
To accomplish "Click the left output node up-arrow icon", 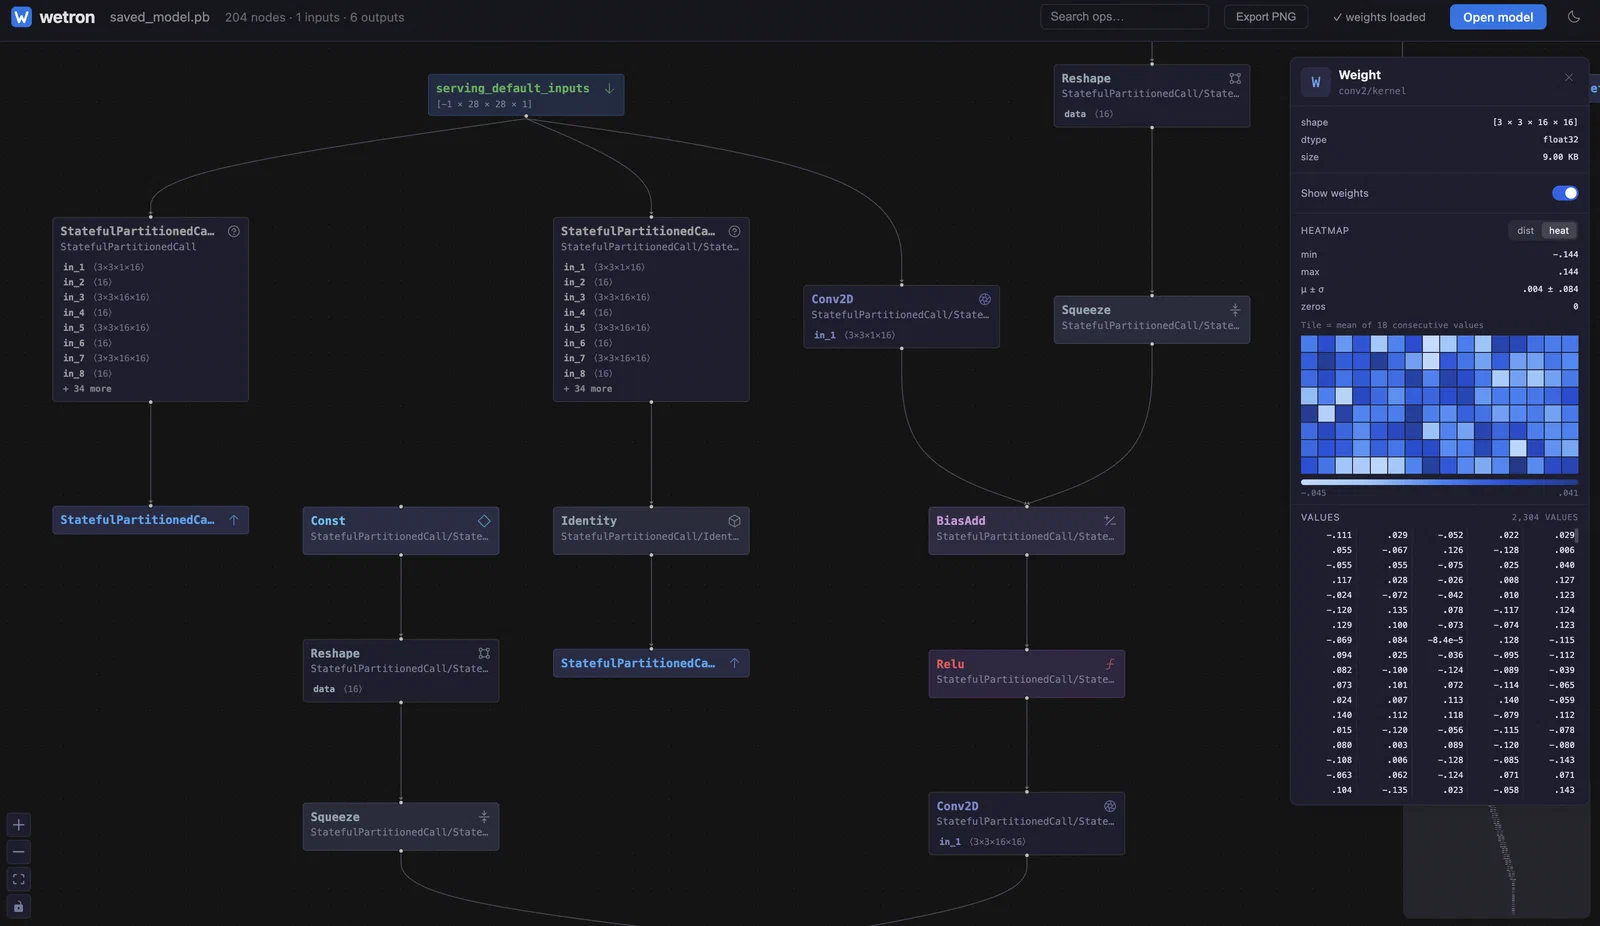I will tap(234, 520).
